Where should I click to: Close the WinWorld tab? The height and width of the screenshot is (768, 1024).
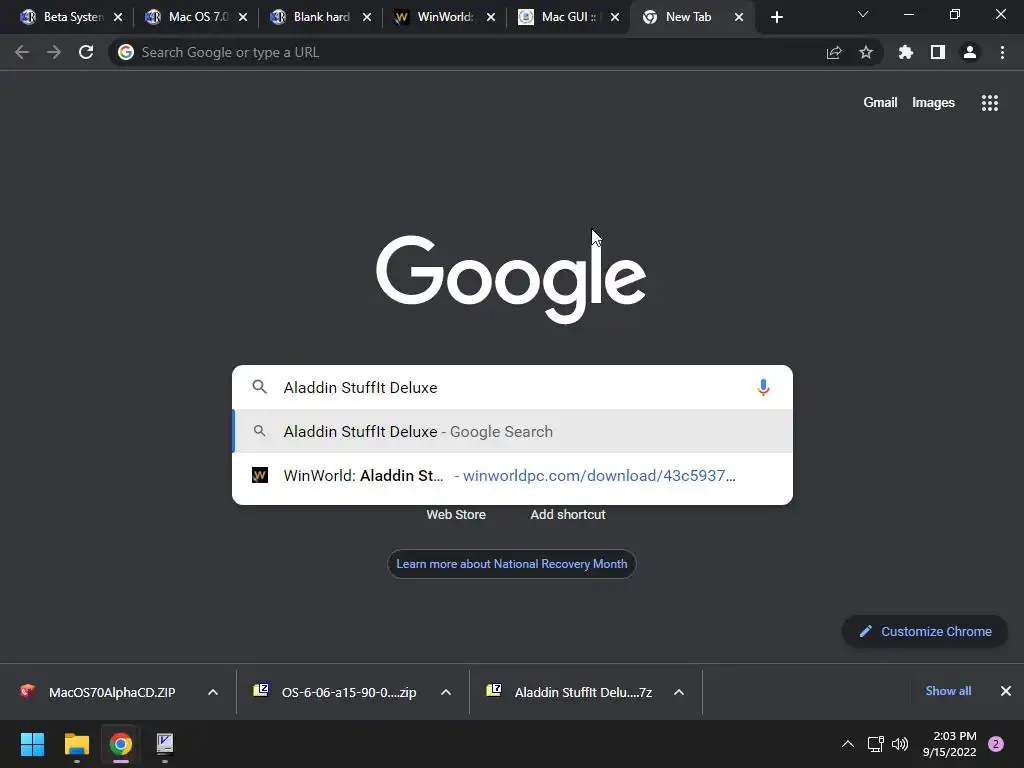[x=491, y=17]
